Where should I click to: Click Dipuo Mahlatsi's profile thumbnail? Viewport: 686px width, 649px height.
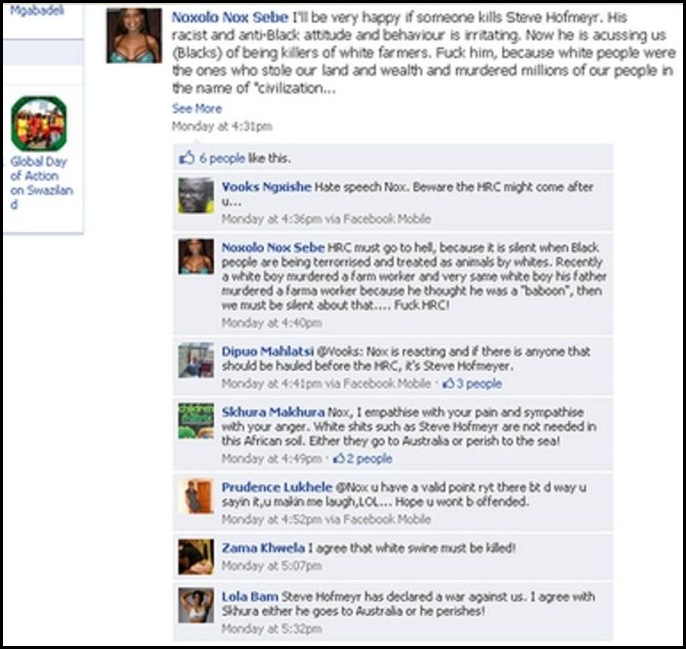(196, 360)
